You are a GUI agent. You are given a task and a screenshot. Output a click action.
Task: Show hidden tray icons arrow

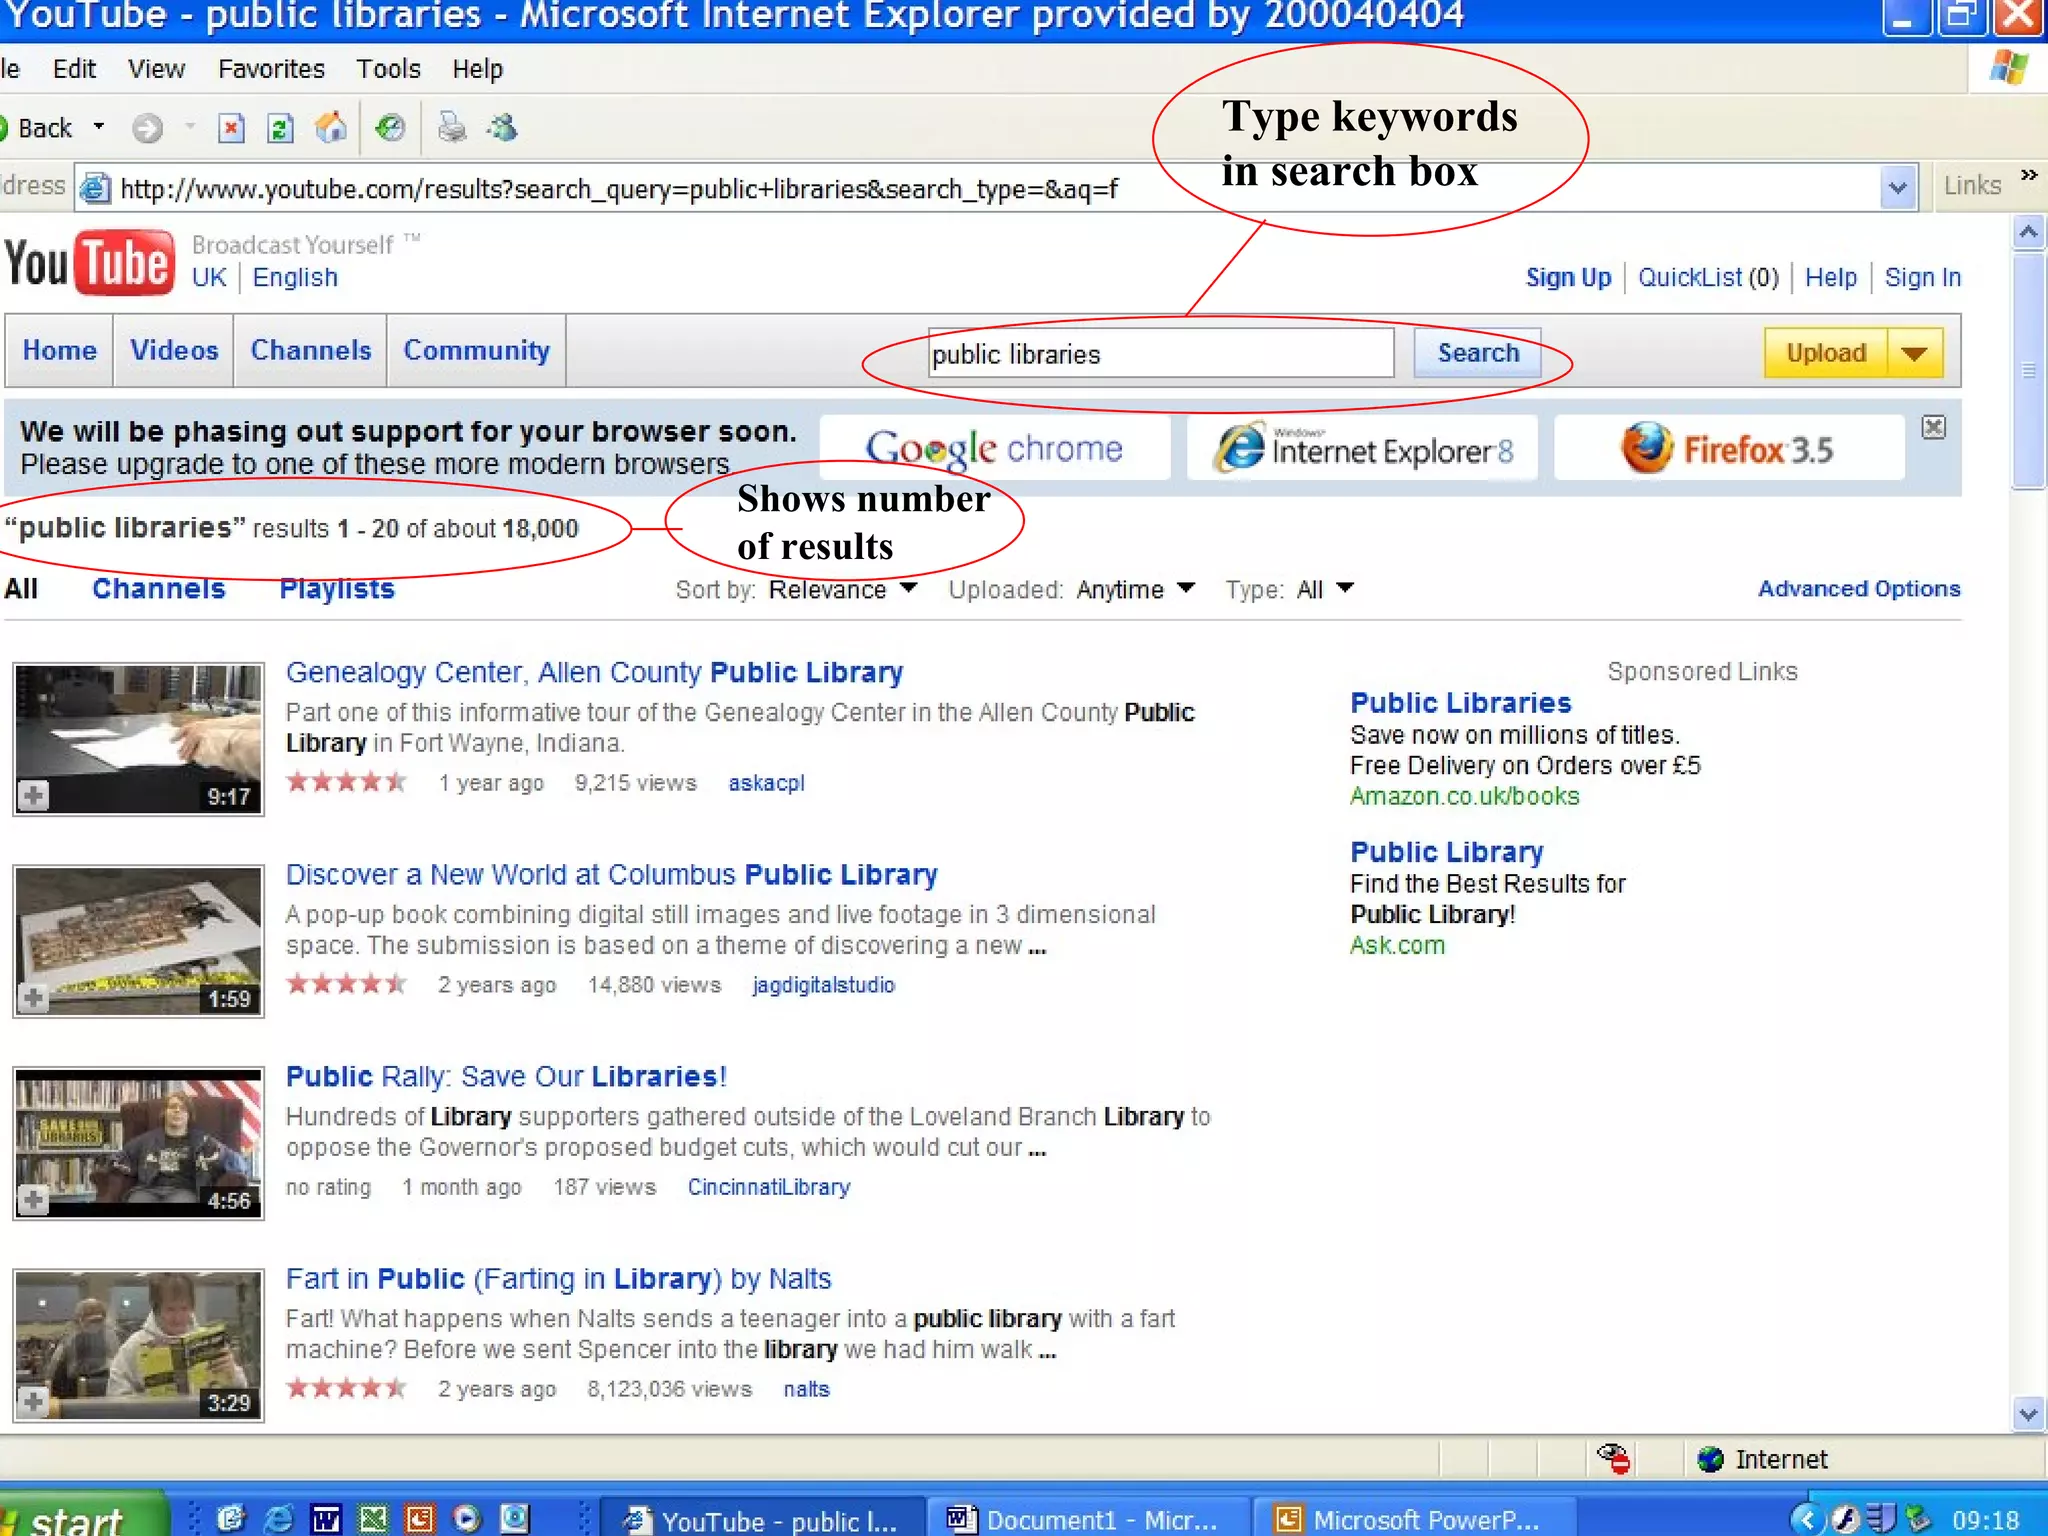(1806, 1520)
